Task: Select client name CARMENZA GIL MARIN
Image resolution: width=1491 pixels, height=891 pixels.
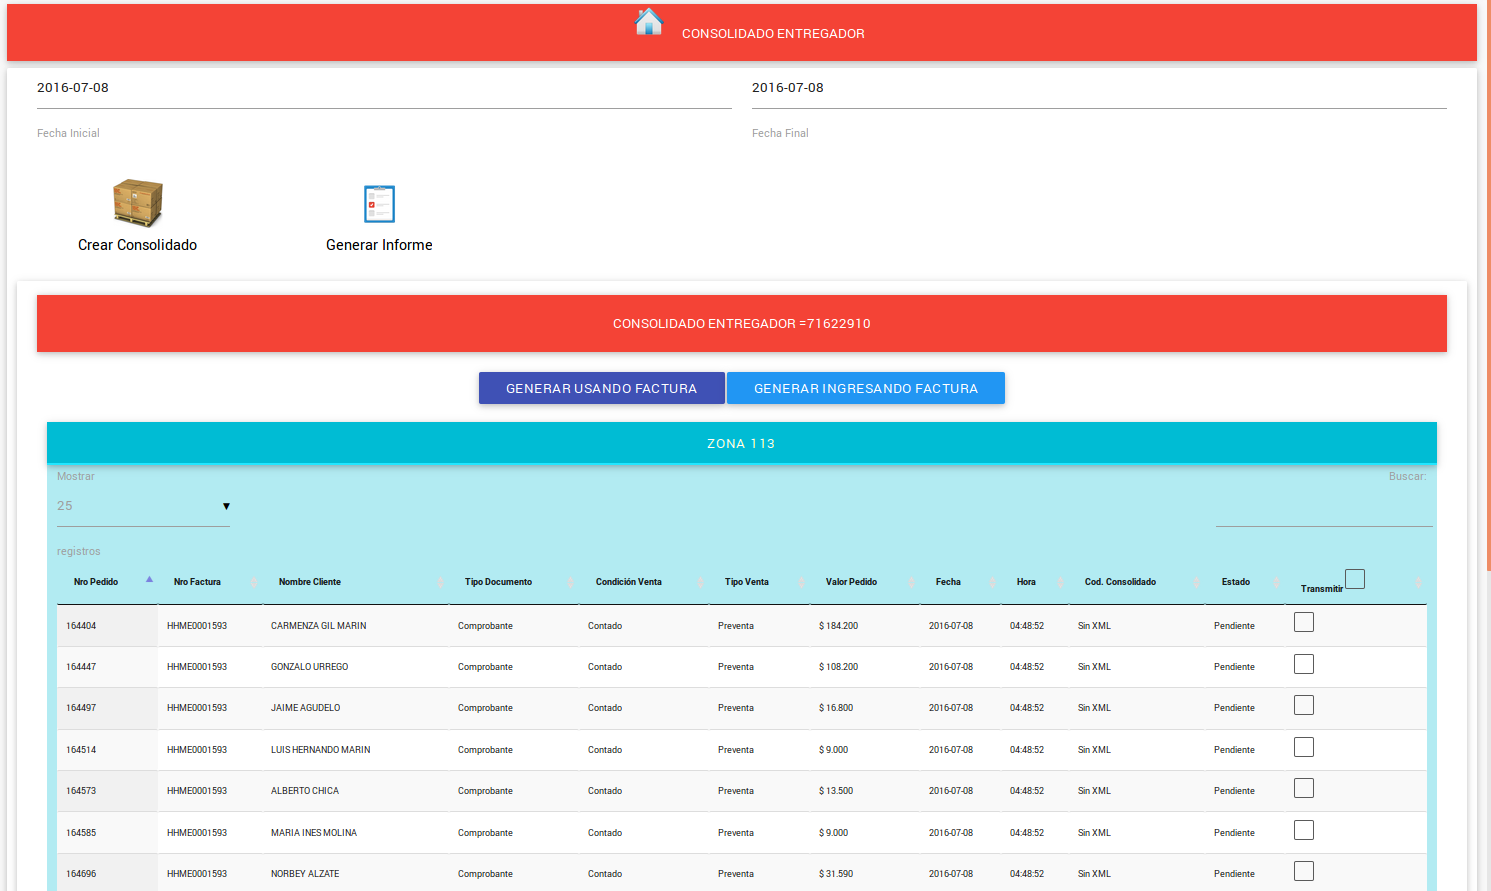Action: click(319, 626)
